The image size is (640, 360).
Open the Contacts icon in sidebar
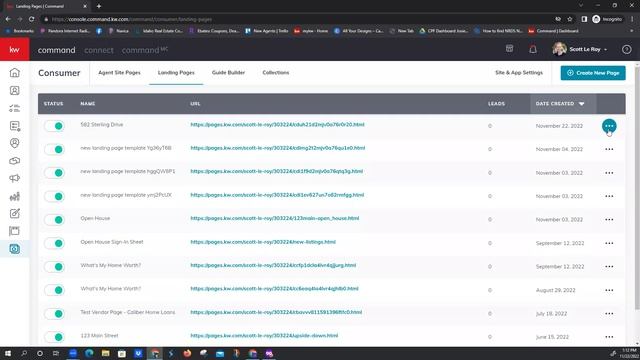tap(14, 91)
